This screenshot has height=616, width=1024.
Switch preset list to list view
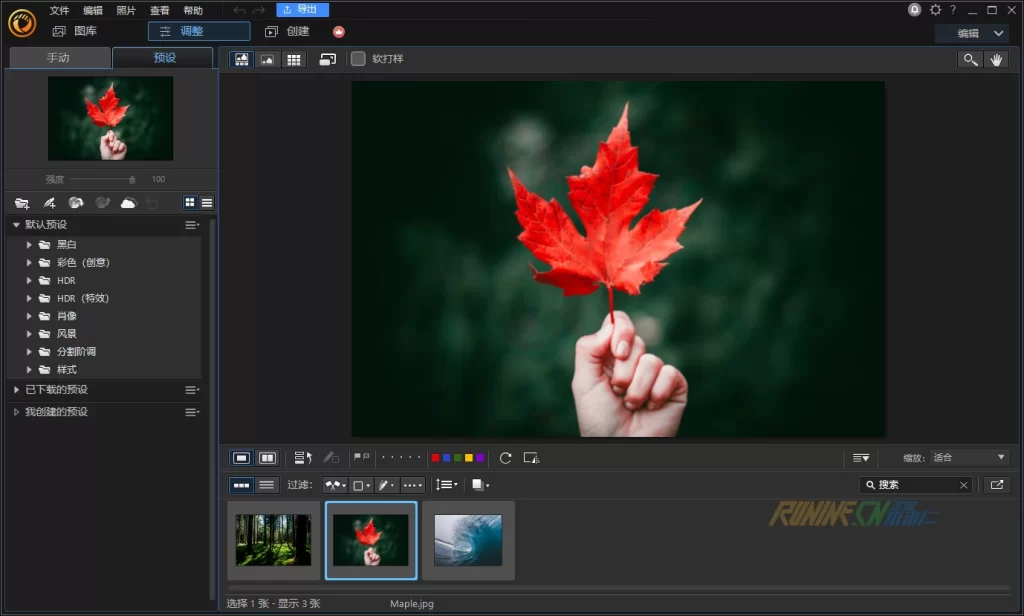tap(207, 203)
